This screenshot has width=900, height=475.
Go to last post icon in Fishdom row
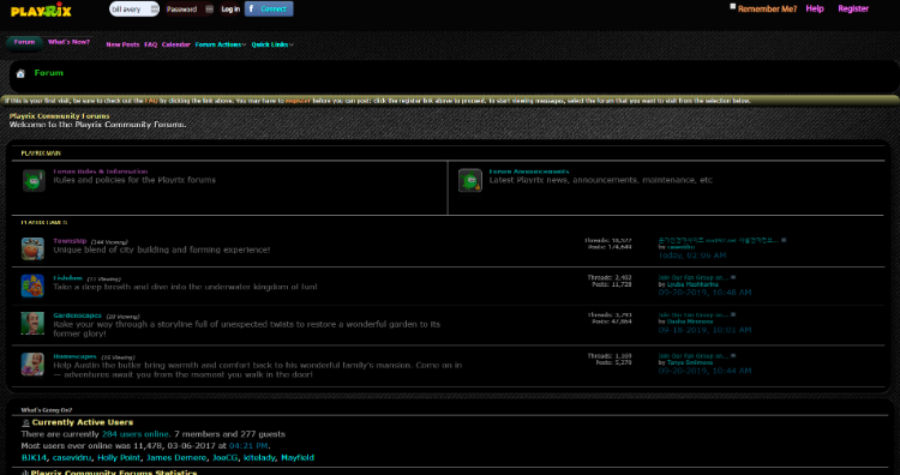point(733,277)
